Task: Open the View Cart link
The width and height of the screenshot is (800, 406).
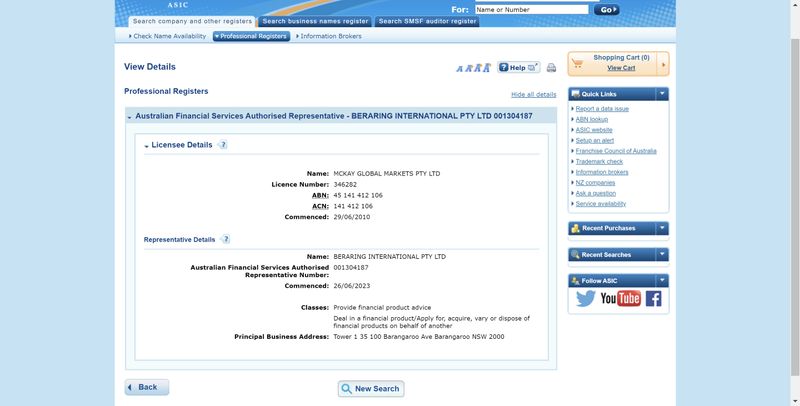Action: pyautogui.click(x=621, y=68)
